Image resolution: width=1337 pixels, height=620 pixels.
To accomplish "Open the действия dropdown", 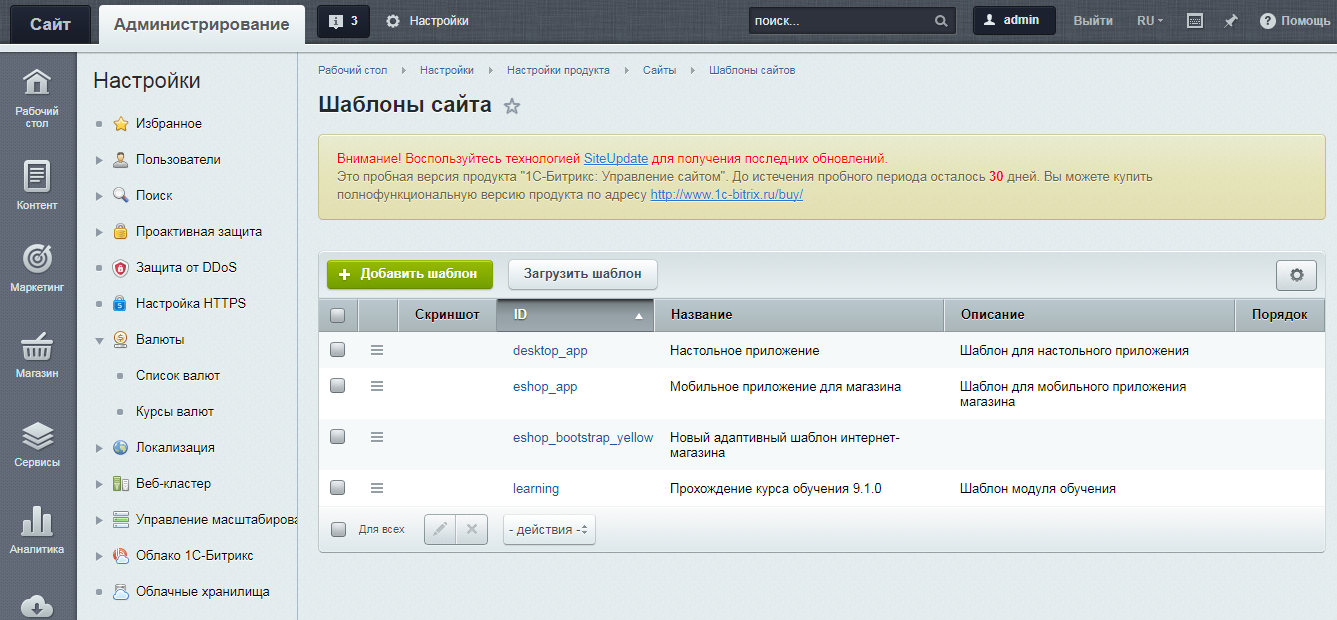I will pyautogui.click(x=549, y=530).
